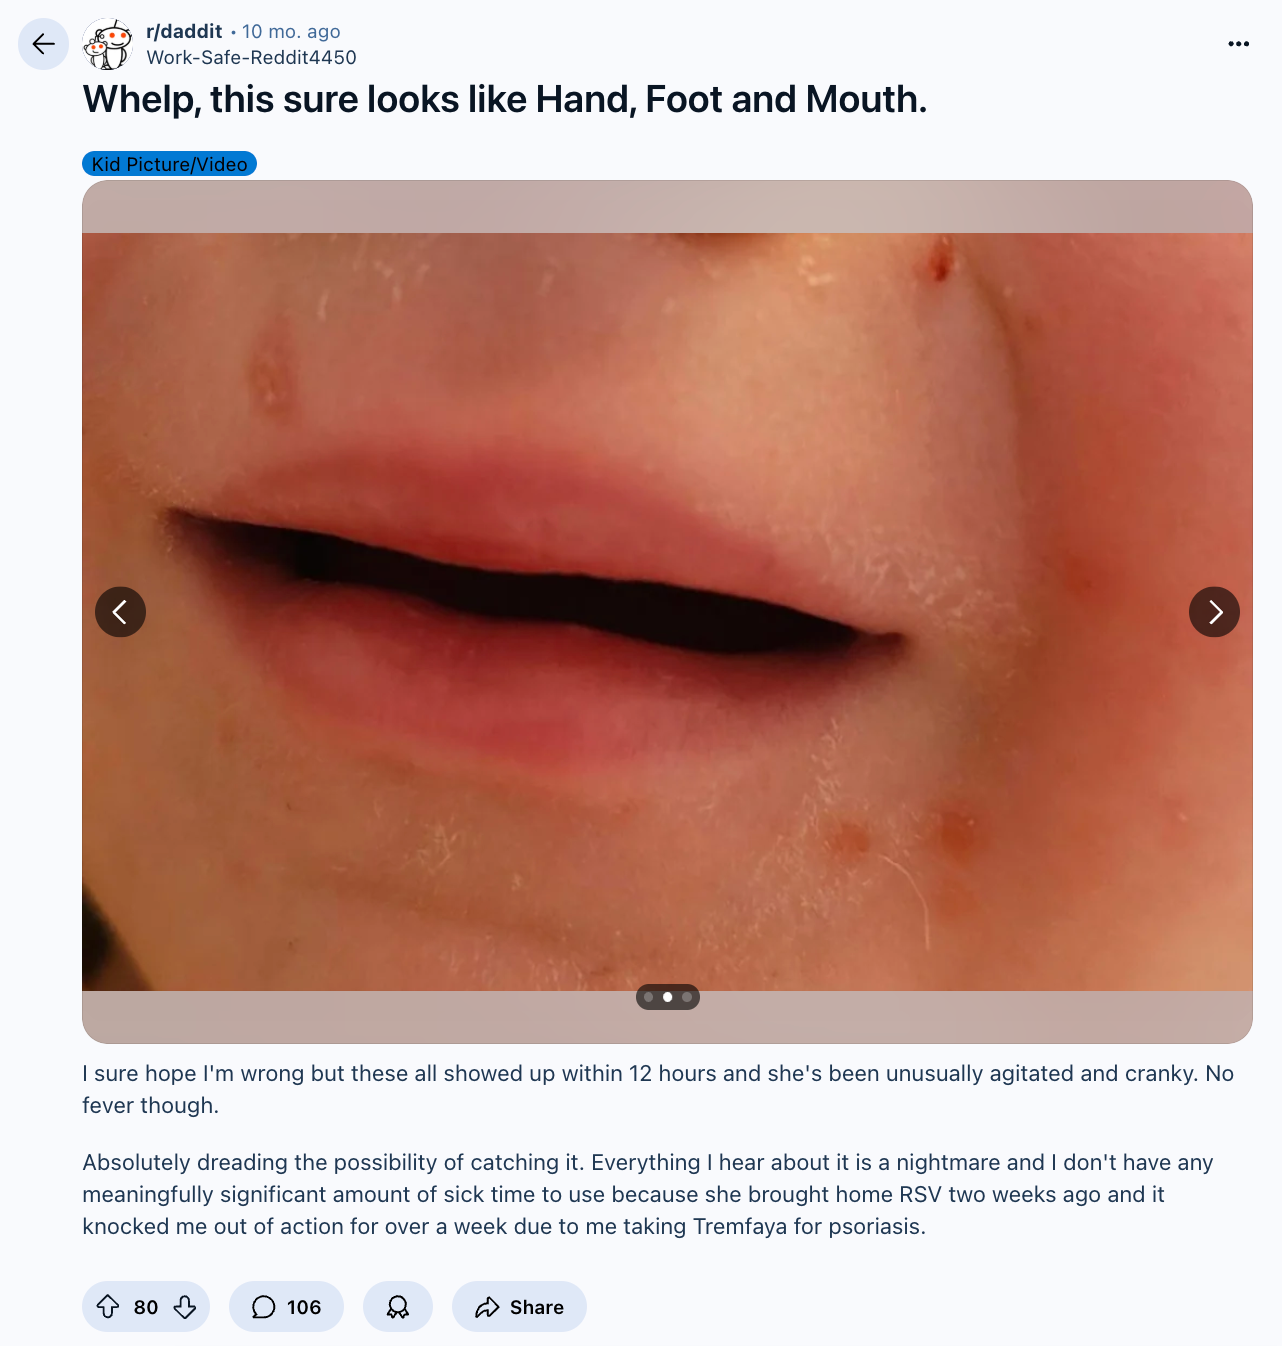Open the r/daddit subreddit avatar

pos(107,44)
